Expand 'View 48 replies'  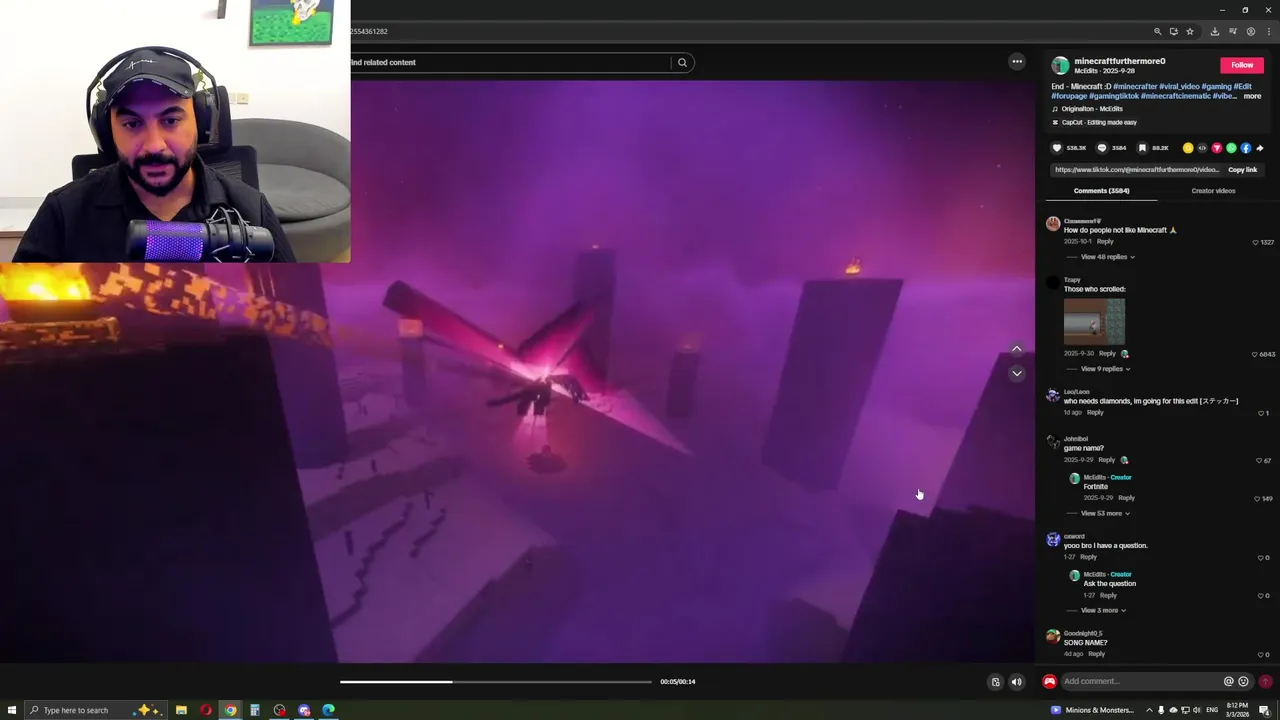(x=1107, y=257)
